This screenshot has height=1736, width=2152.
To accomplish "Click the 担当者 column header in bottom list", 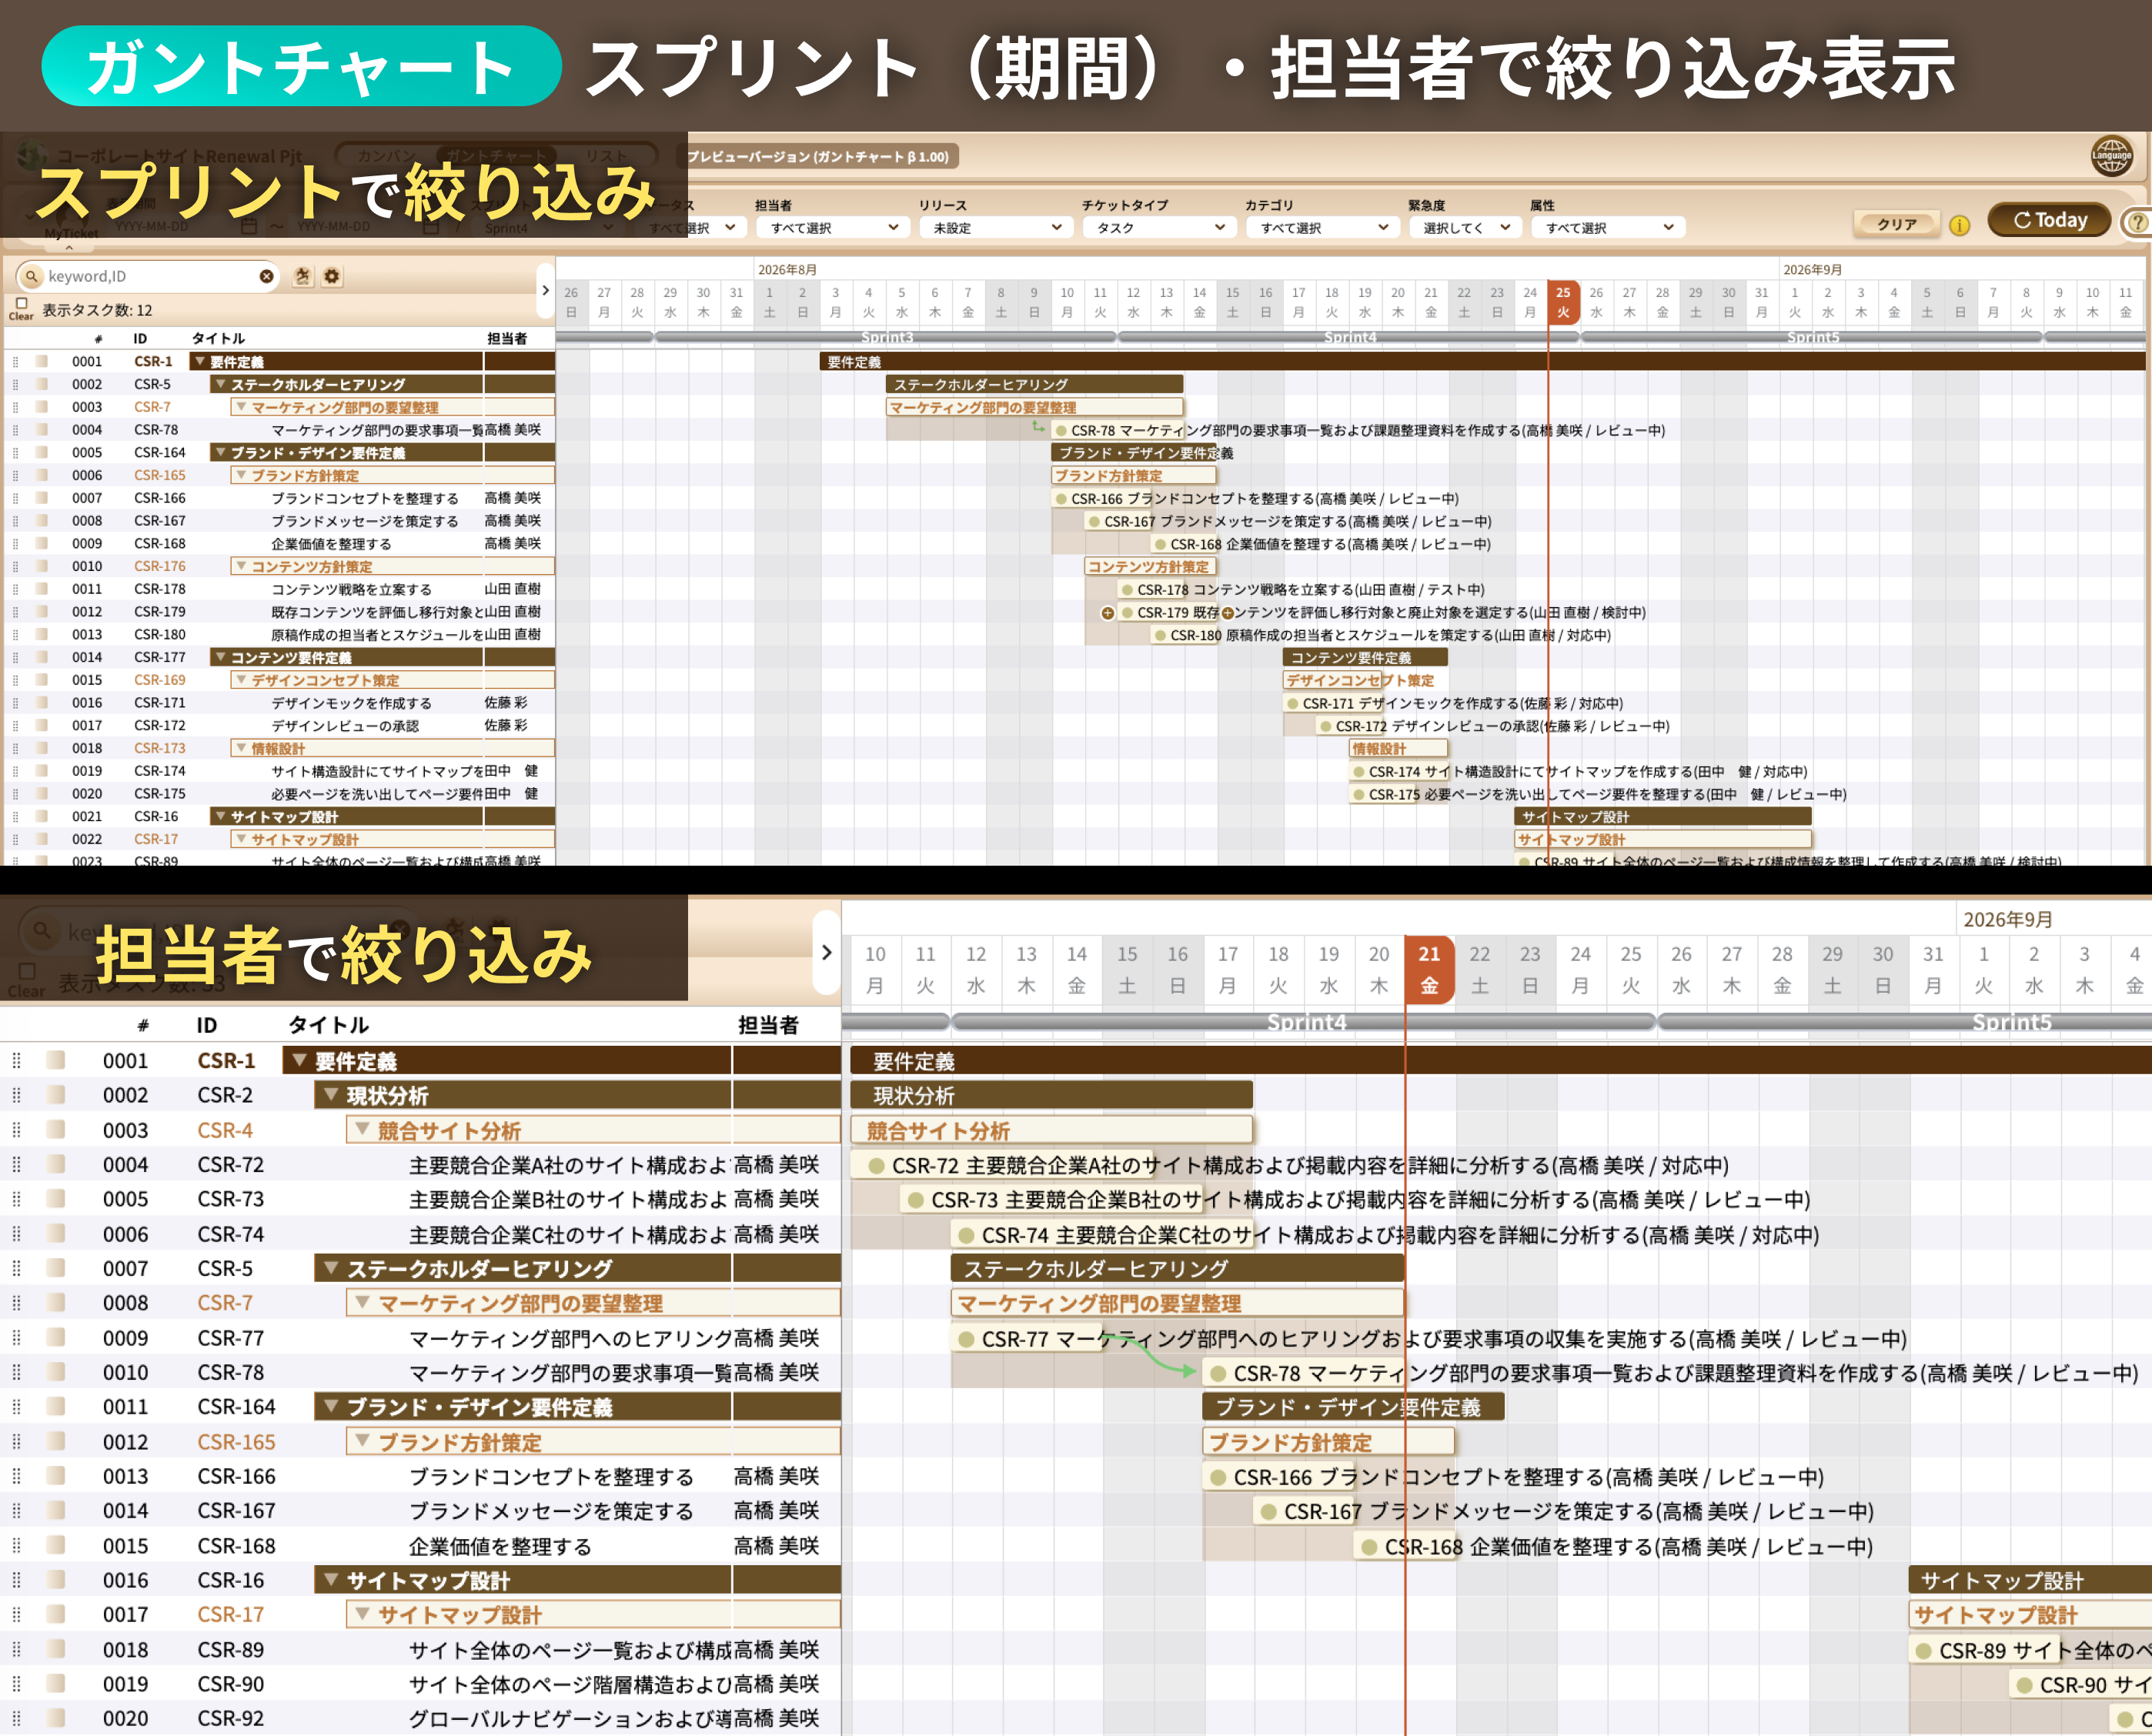I will click(x=768, y=1025).
